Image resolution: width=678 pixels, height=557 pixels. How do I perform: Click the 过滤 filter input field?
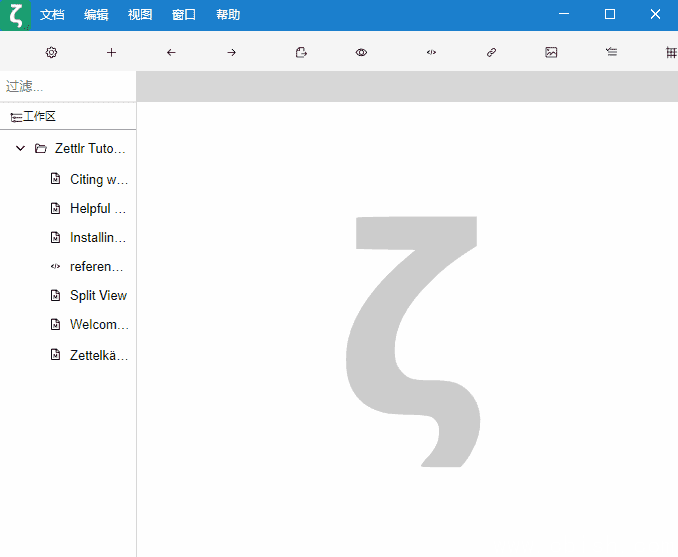coord(68,87)
